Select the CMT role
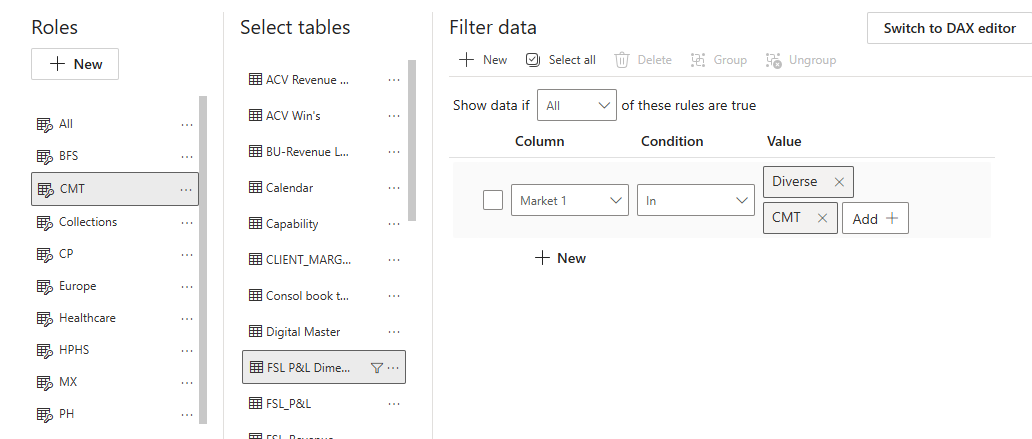1032x439 pixels. 115,190
